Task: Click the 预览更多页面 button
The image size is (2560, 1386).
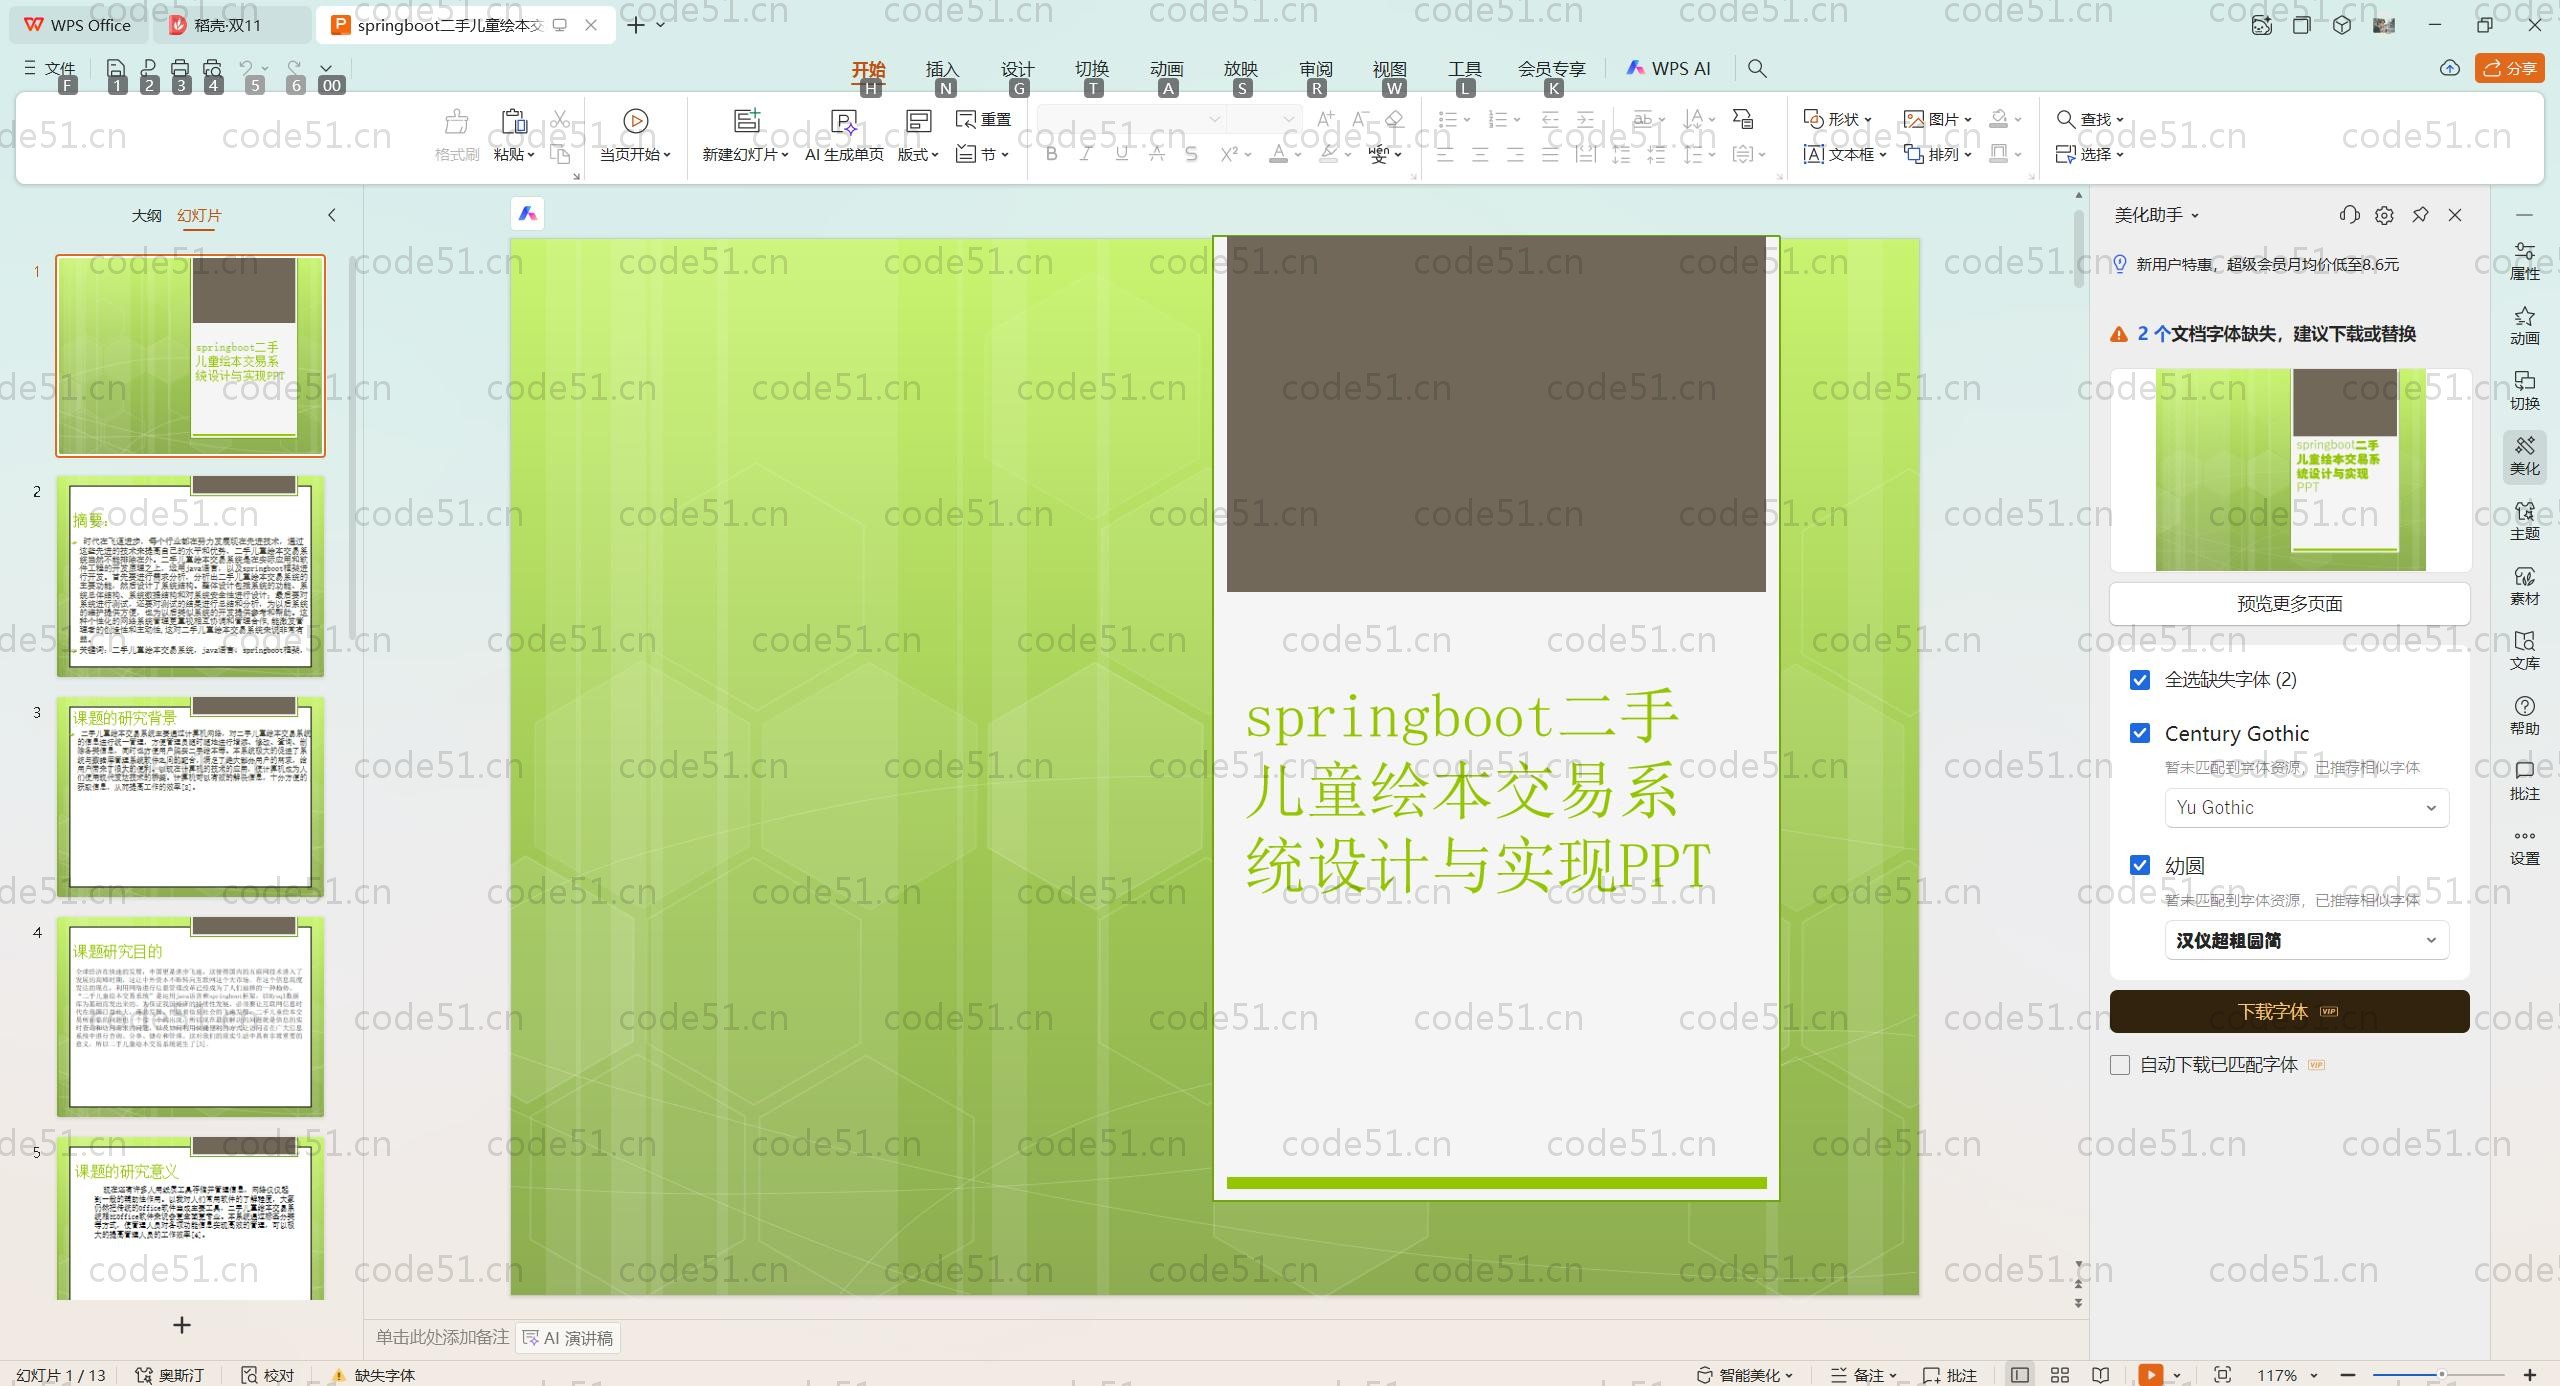Action: [x=2288, y=604]
